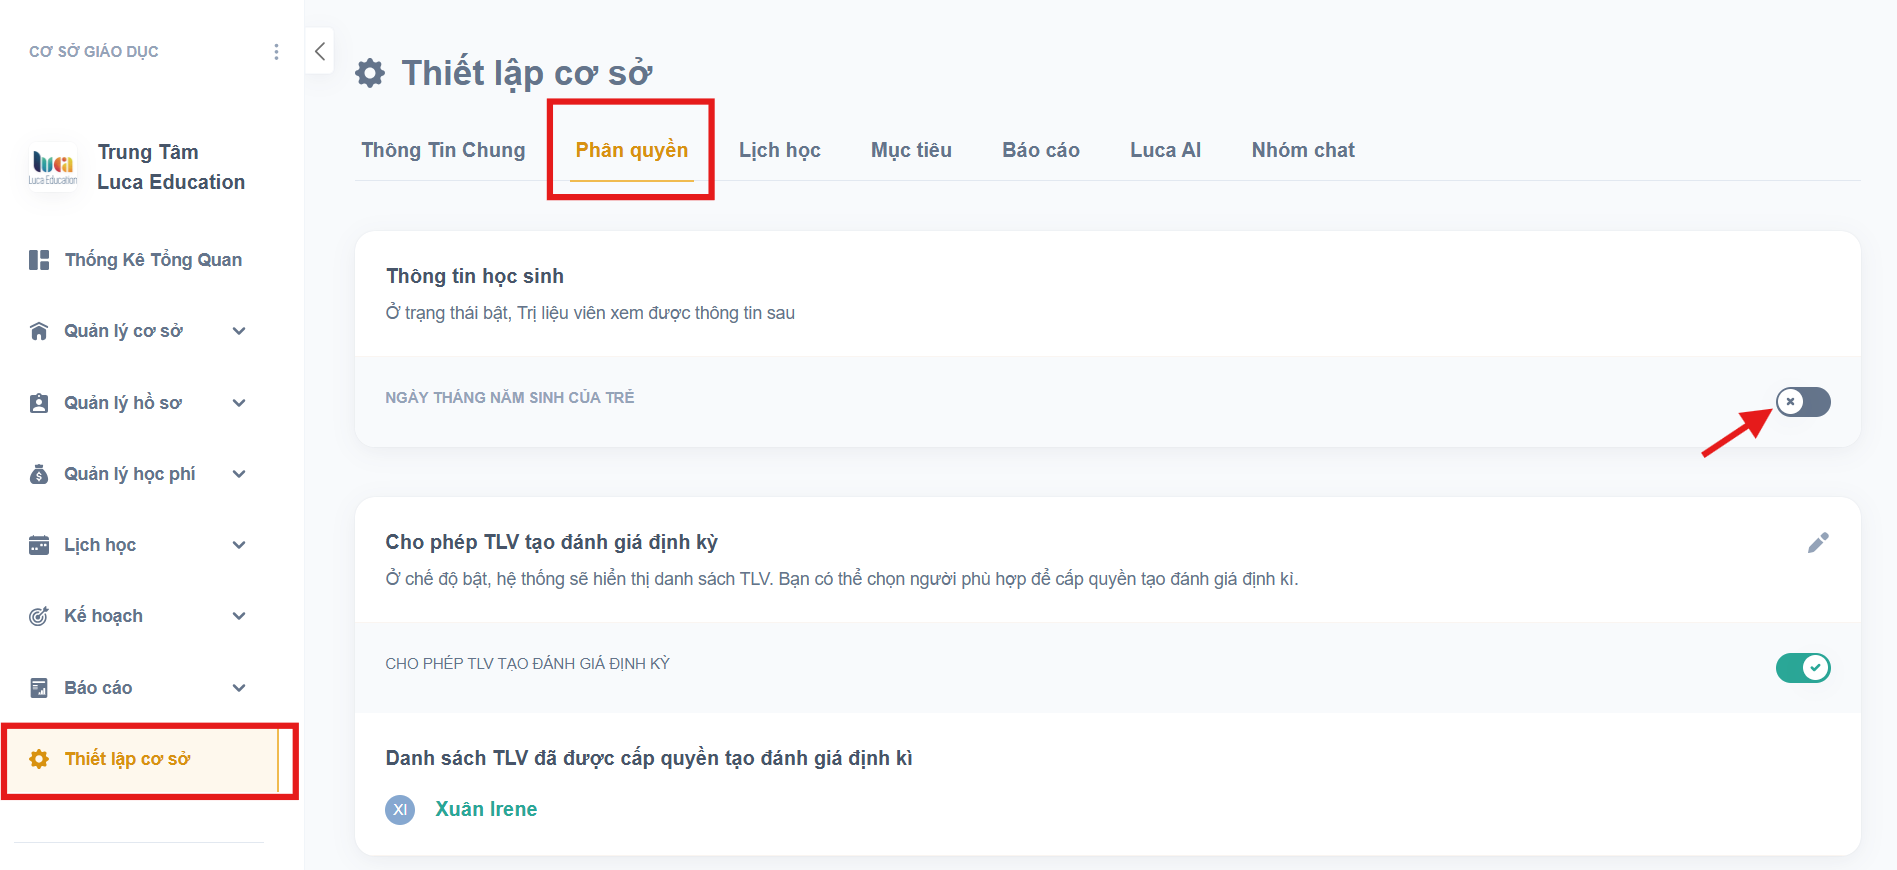This screenshot has height=870, width=1897.
Task: Click the NGÀY THÁNG NĂM SINH CỦA TRẺ label
Action: tap(510, 398)
